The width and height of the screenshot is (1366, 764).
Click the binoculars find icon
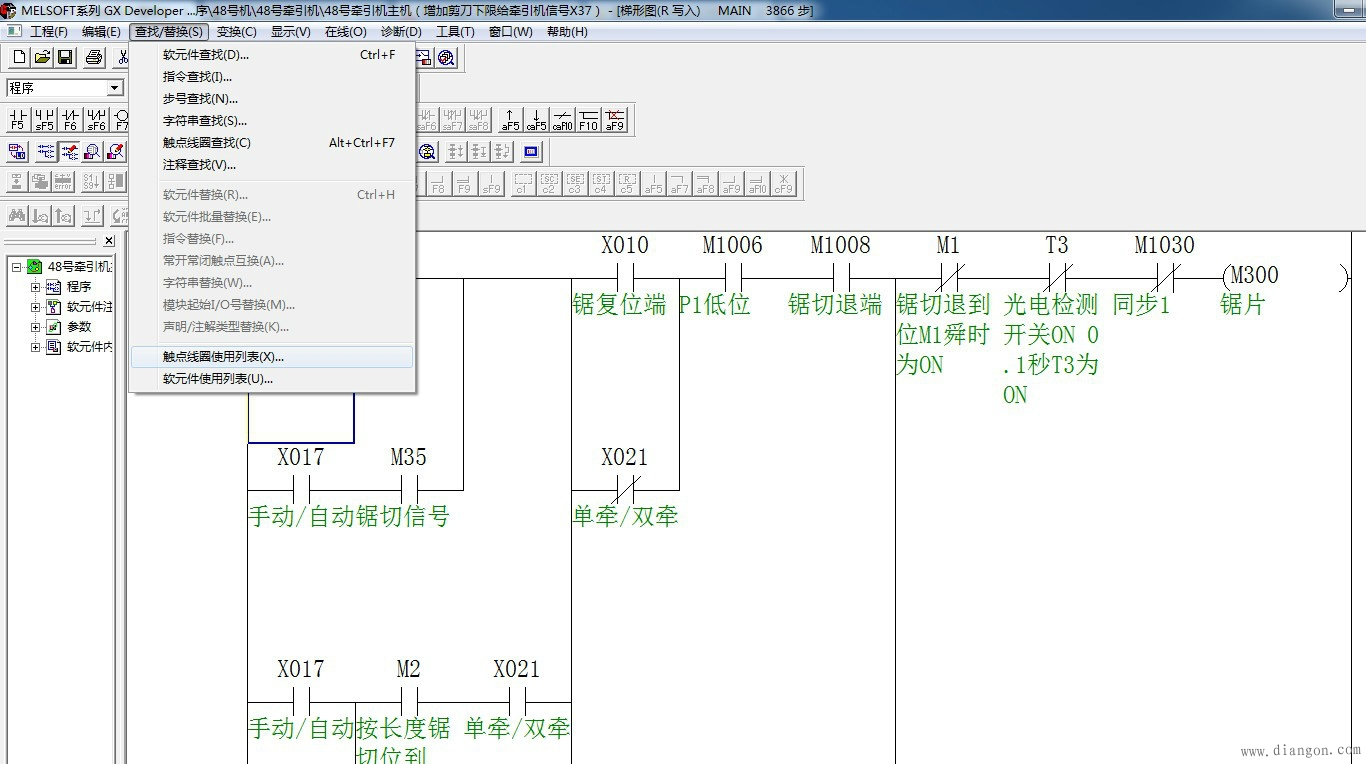point(16,215)
